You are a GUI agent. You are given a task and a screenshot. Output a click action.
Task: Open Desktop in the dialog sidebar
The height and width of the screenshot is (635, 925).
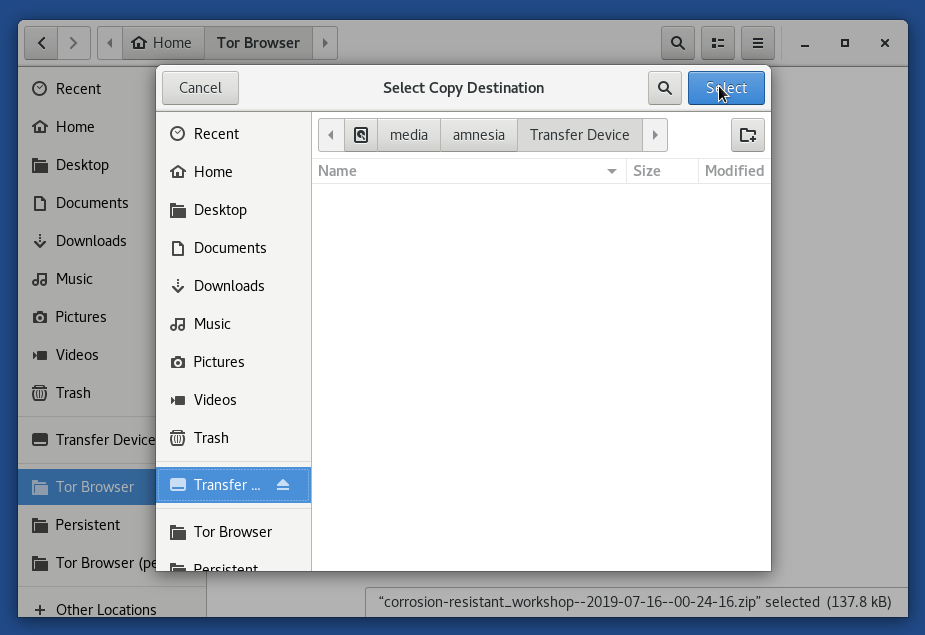coord(234,210)
